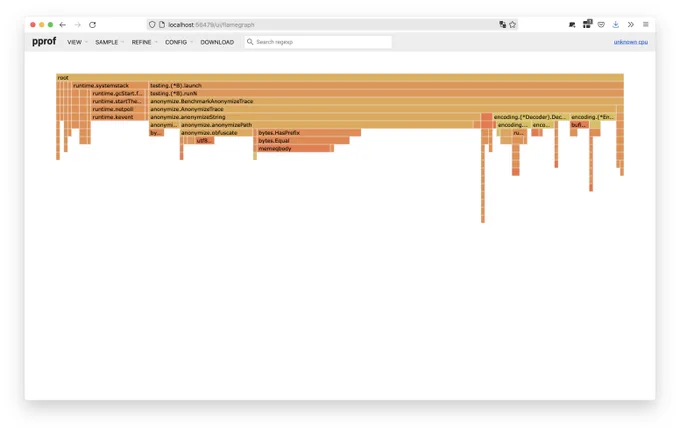
Task: Open the browser hamburger menu
Action: point(646,25)
